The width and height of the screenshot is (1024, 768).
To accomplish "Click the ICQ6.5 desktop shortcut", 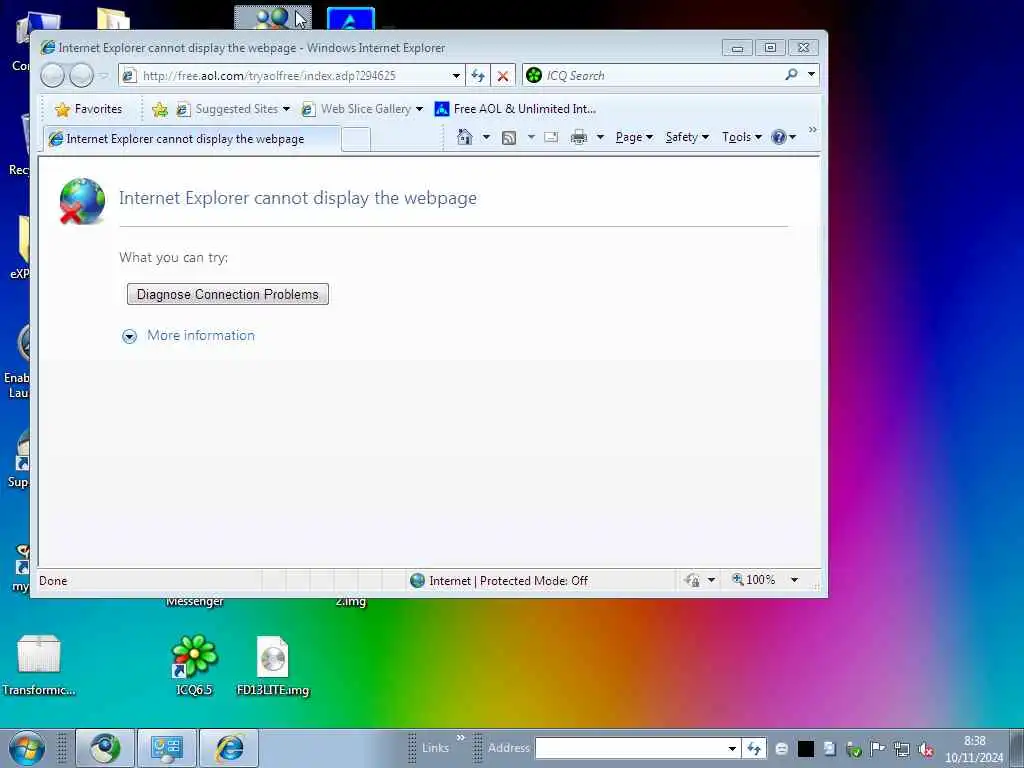I will (x=194, y=666).
